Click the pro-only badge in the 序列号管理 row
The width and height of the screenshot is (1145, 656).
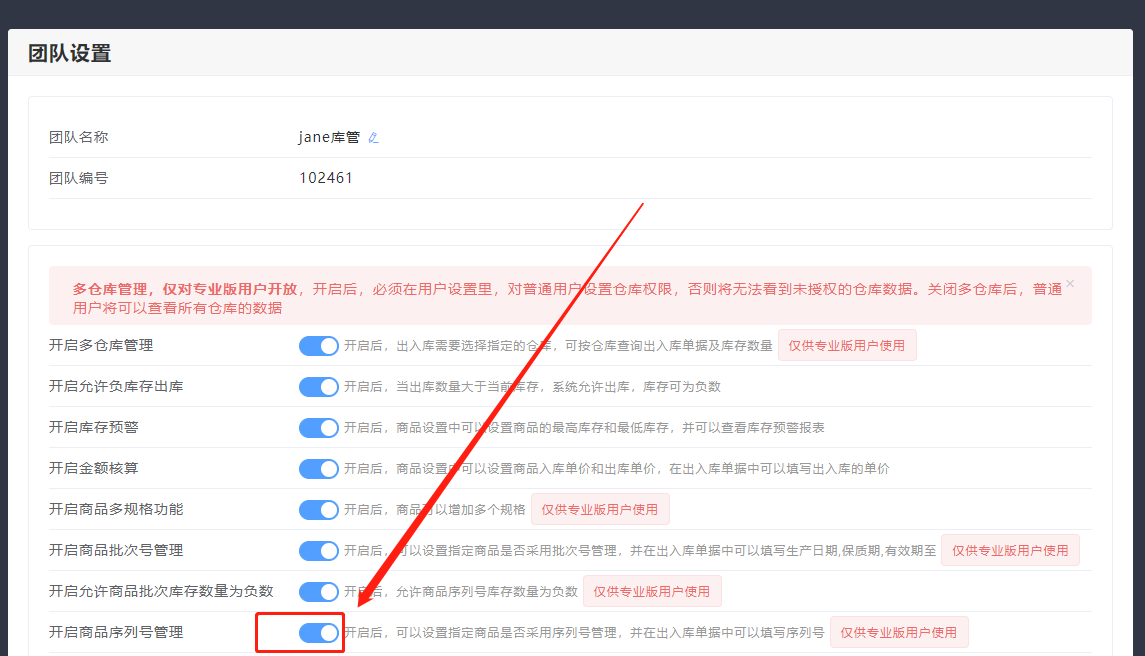[x=898, y=633]
